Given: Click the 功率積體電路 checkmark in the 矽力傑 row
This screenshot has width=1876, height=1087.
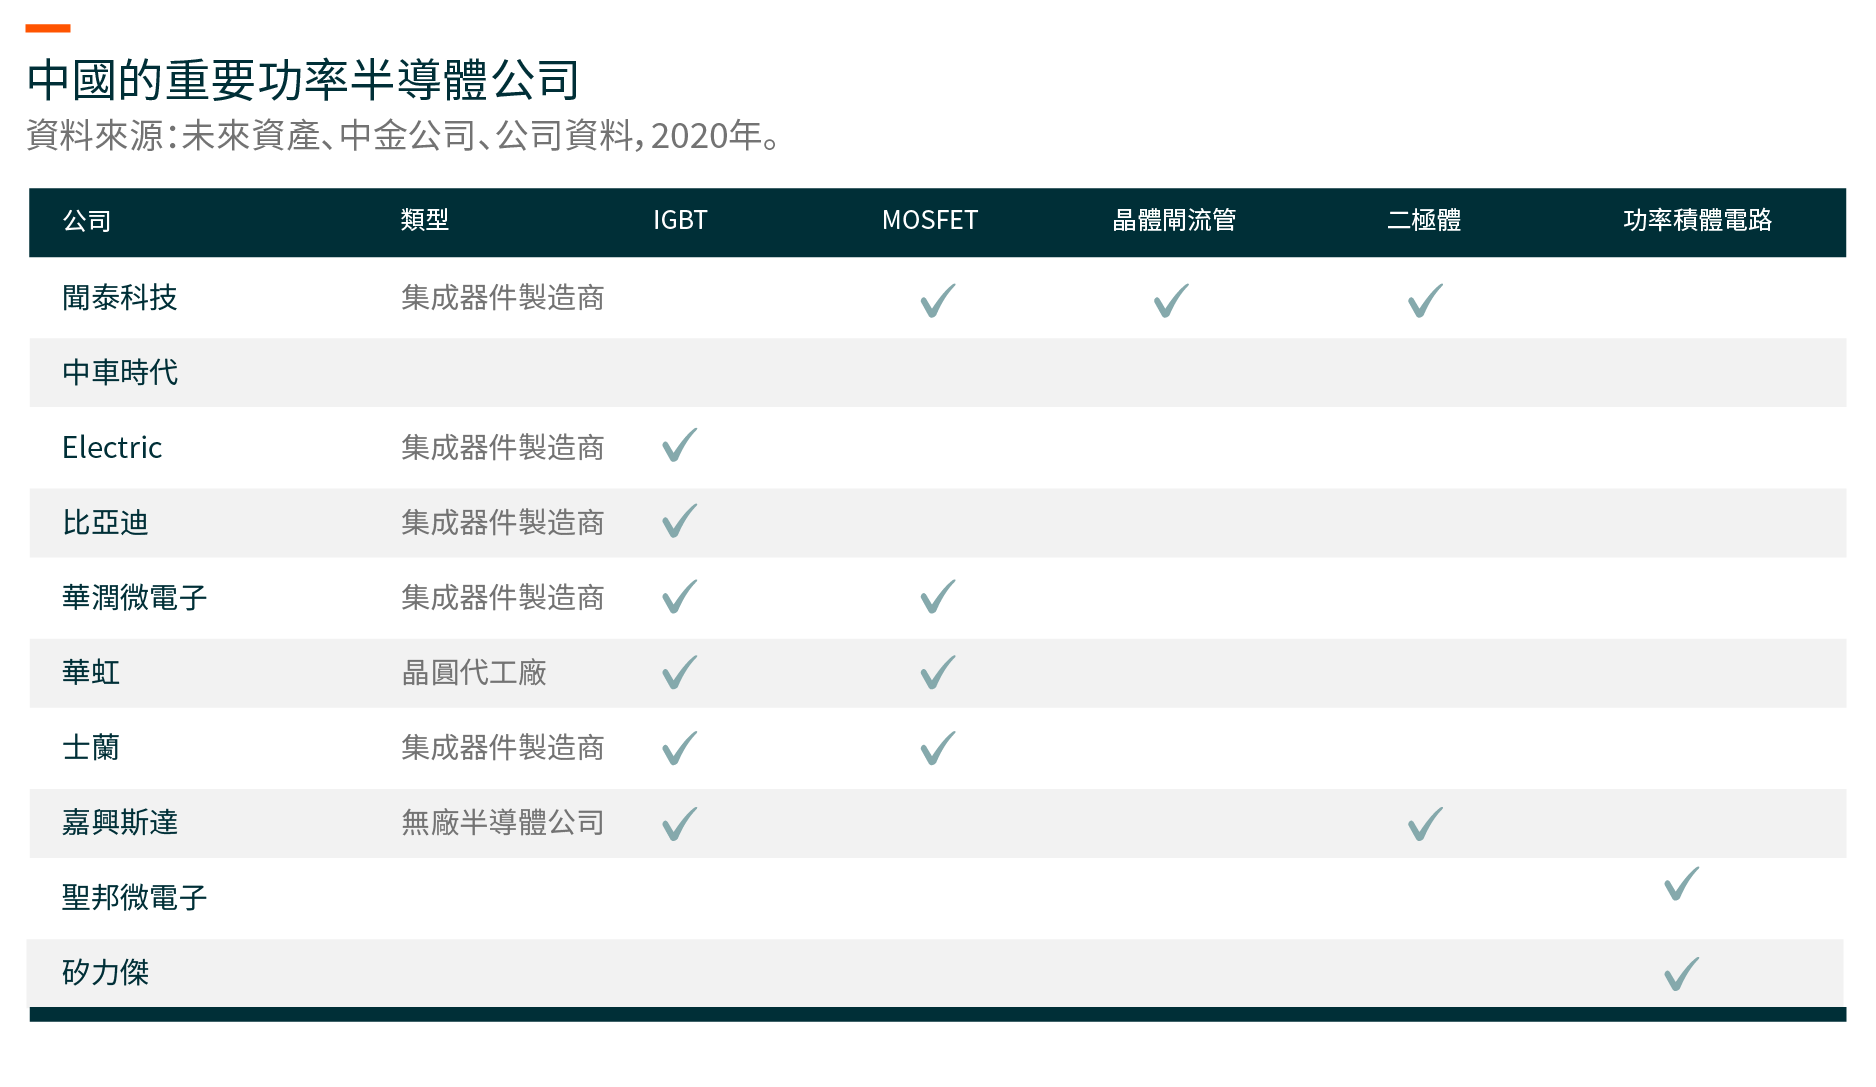Looking at the screenshot, I should click(1682, 974).
